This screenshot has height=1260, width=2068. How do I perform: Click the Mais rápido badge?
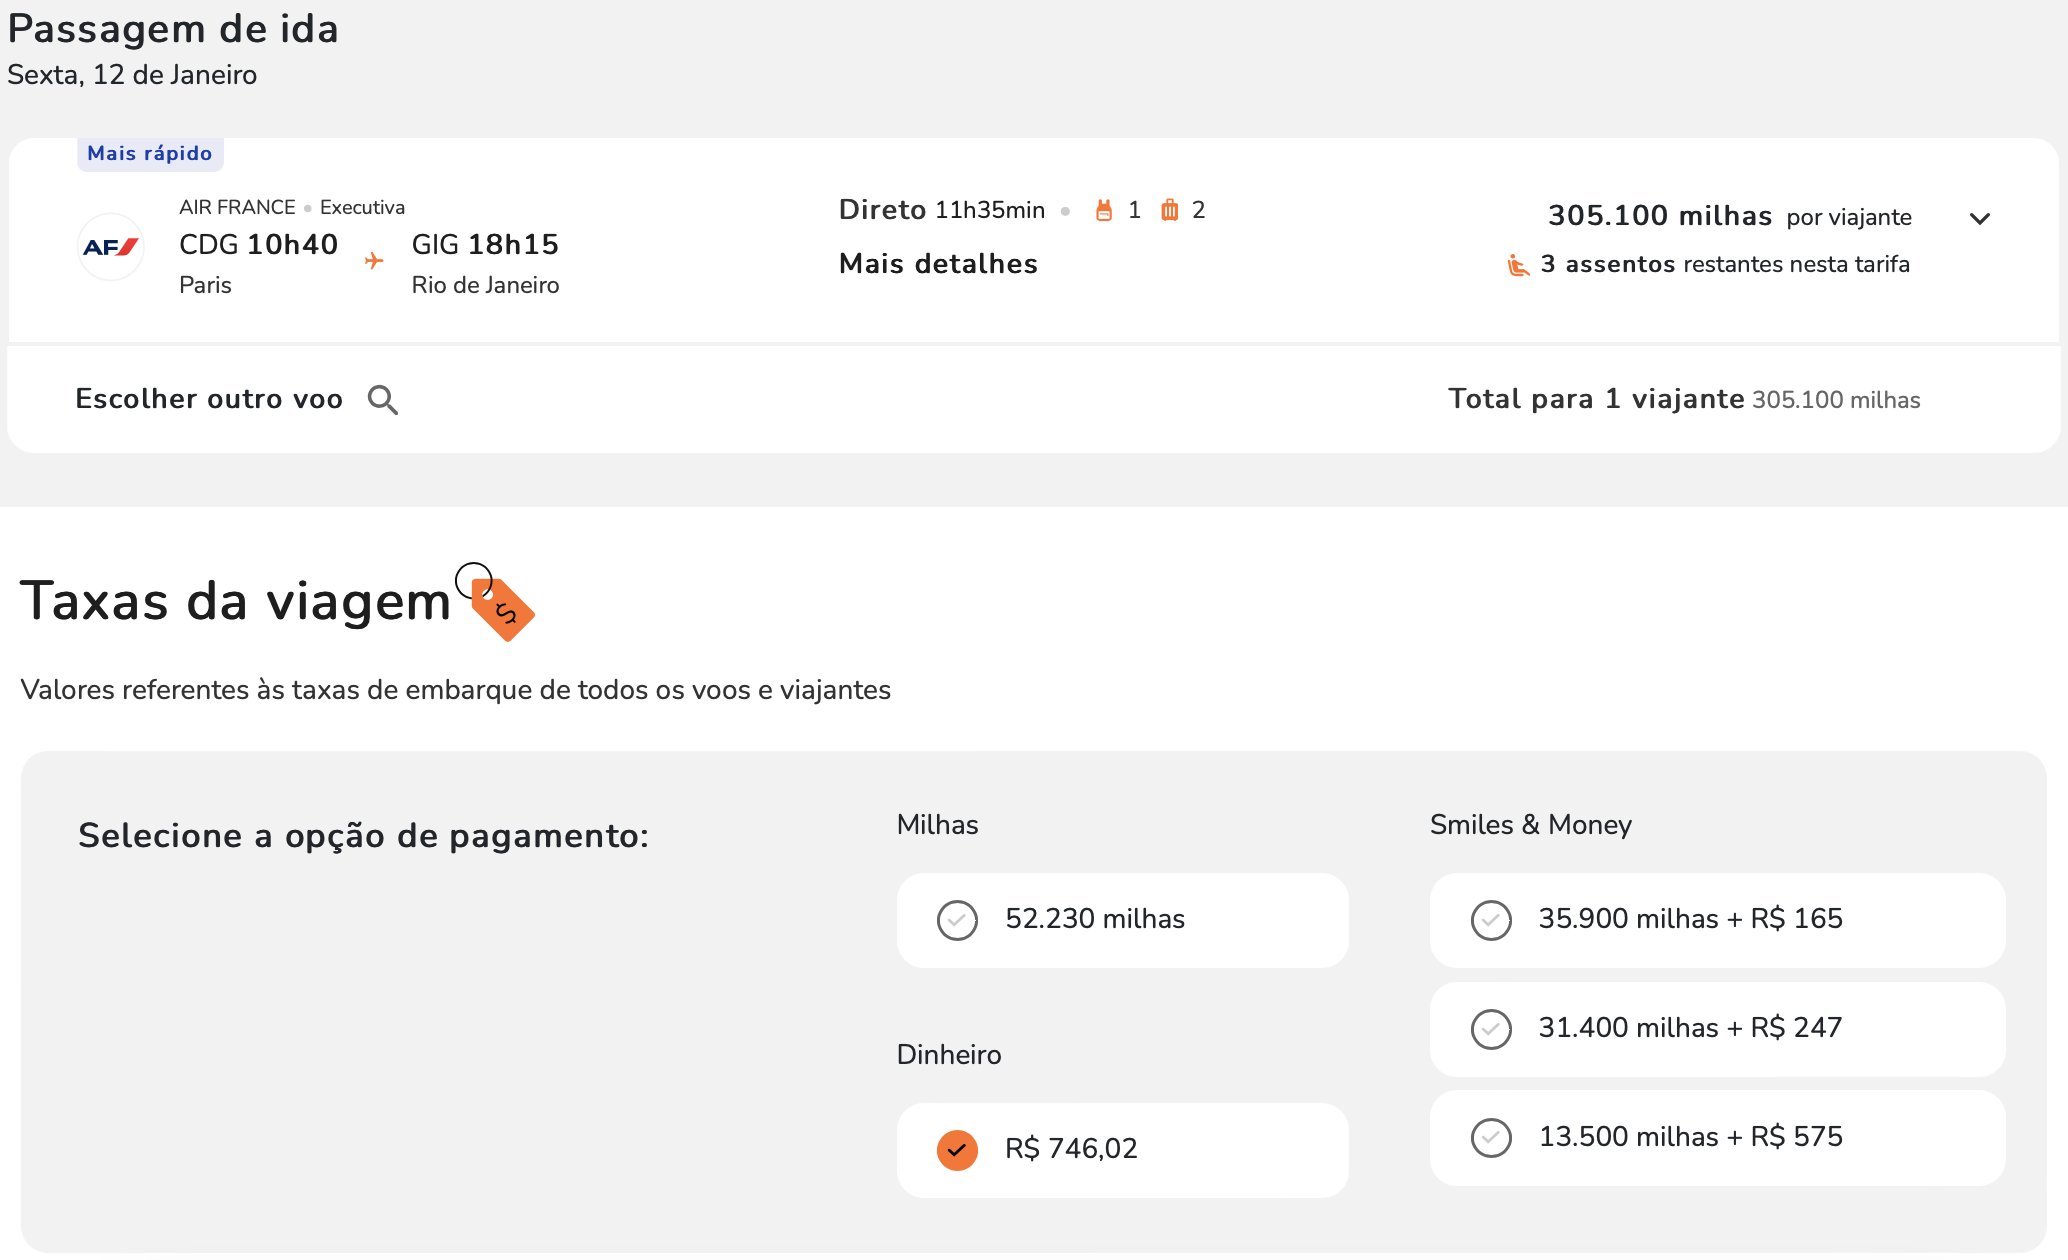coord(150,154)
